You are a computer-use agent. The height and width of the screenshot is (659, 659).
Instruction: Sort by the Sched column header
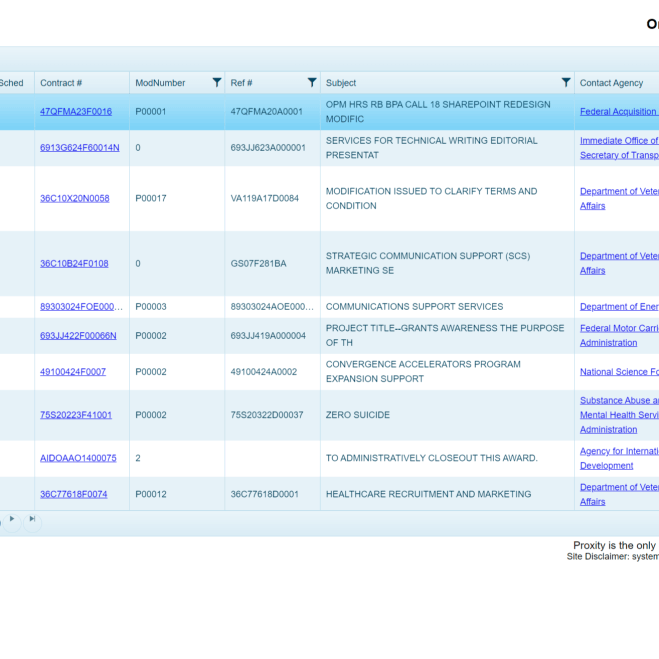tap(11, 83)
